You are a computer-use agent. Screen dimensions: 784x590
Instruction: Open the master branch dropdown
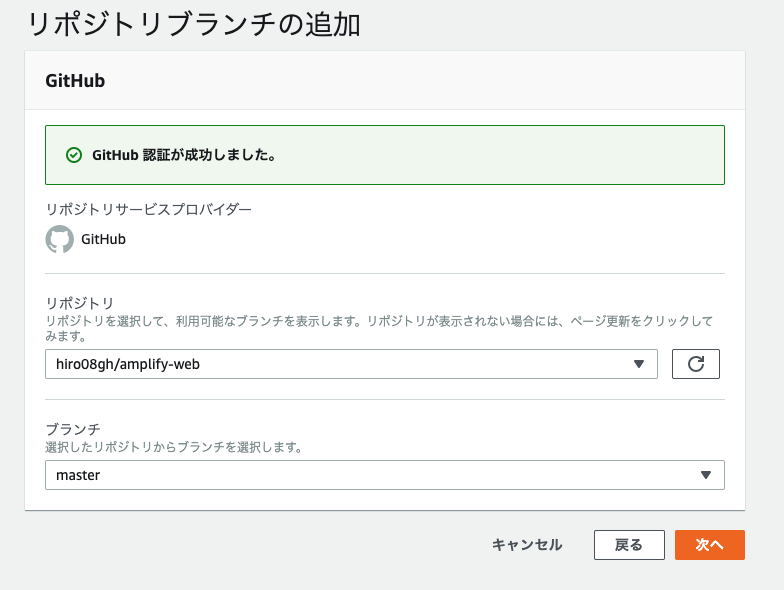tap(384, 475)
